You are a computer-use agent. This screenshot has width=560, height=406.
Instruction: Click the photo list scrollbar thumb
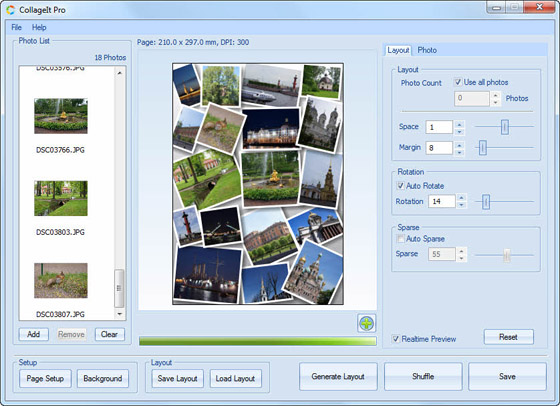click(x=119, y=288)
